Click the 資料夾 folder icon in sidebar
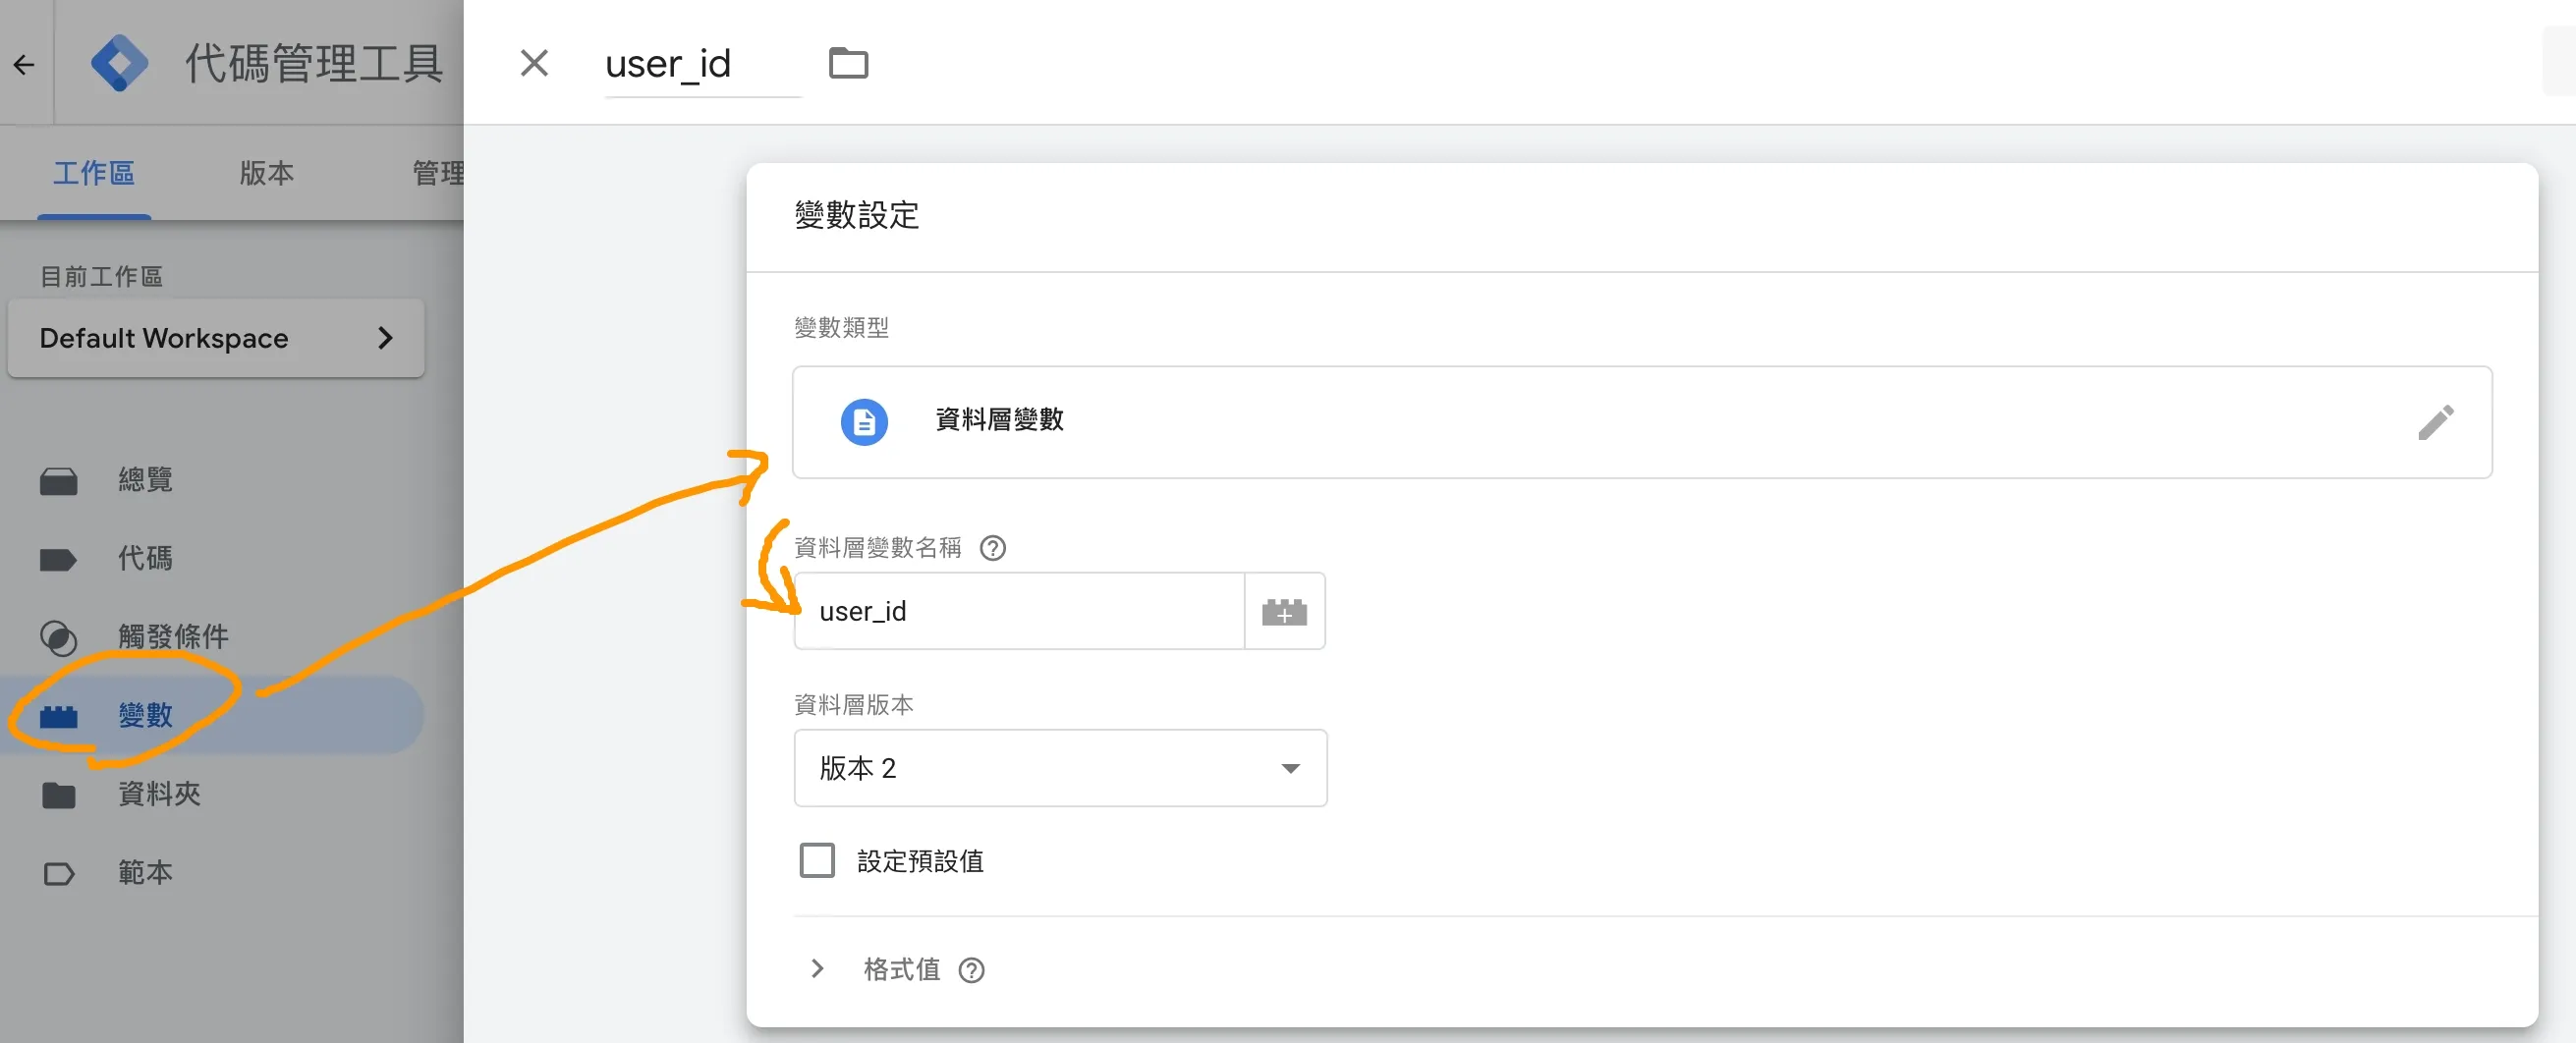Image resolution: width=2576 pixels, height=1043 pixels. point(59,795)
